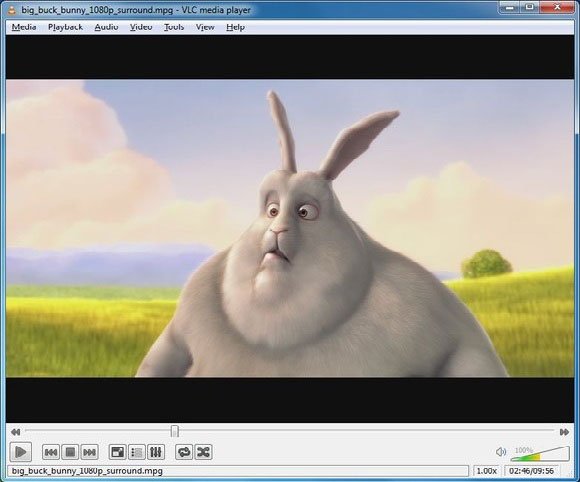
Task: Expand the Tools menu
Action: 174,27
